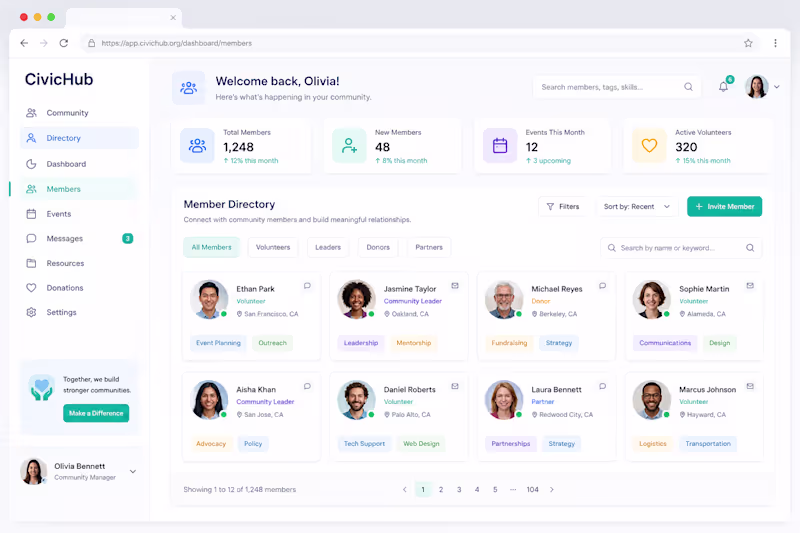Click the welcome banner community icon
Screen dimensions: 800x533
(188, 88)
